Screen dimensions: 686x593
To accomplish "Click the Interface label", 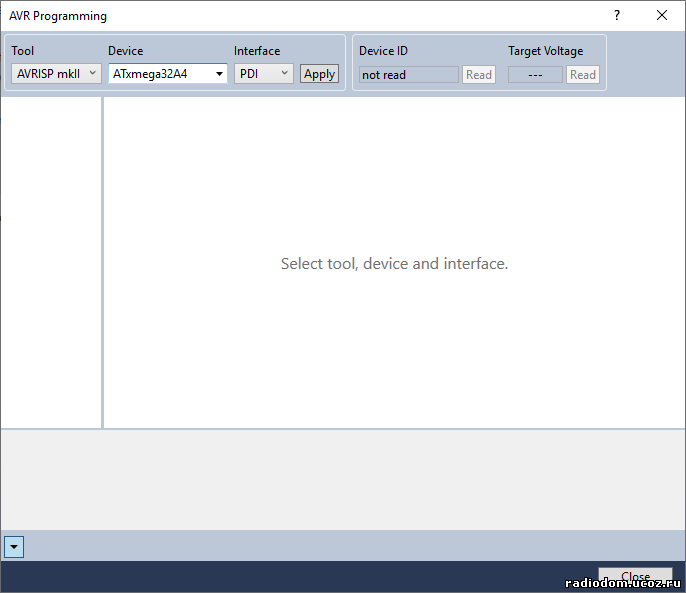I will [257, 51].
